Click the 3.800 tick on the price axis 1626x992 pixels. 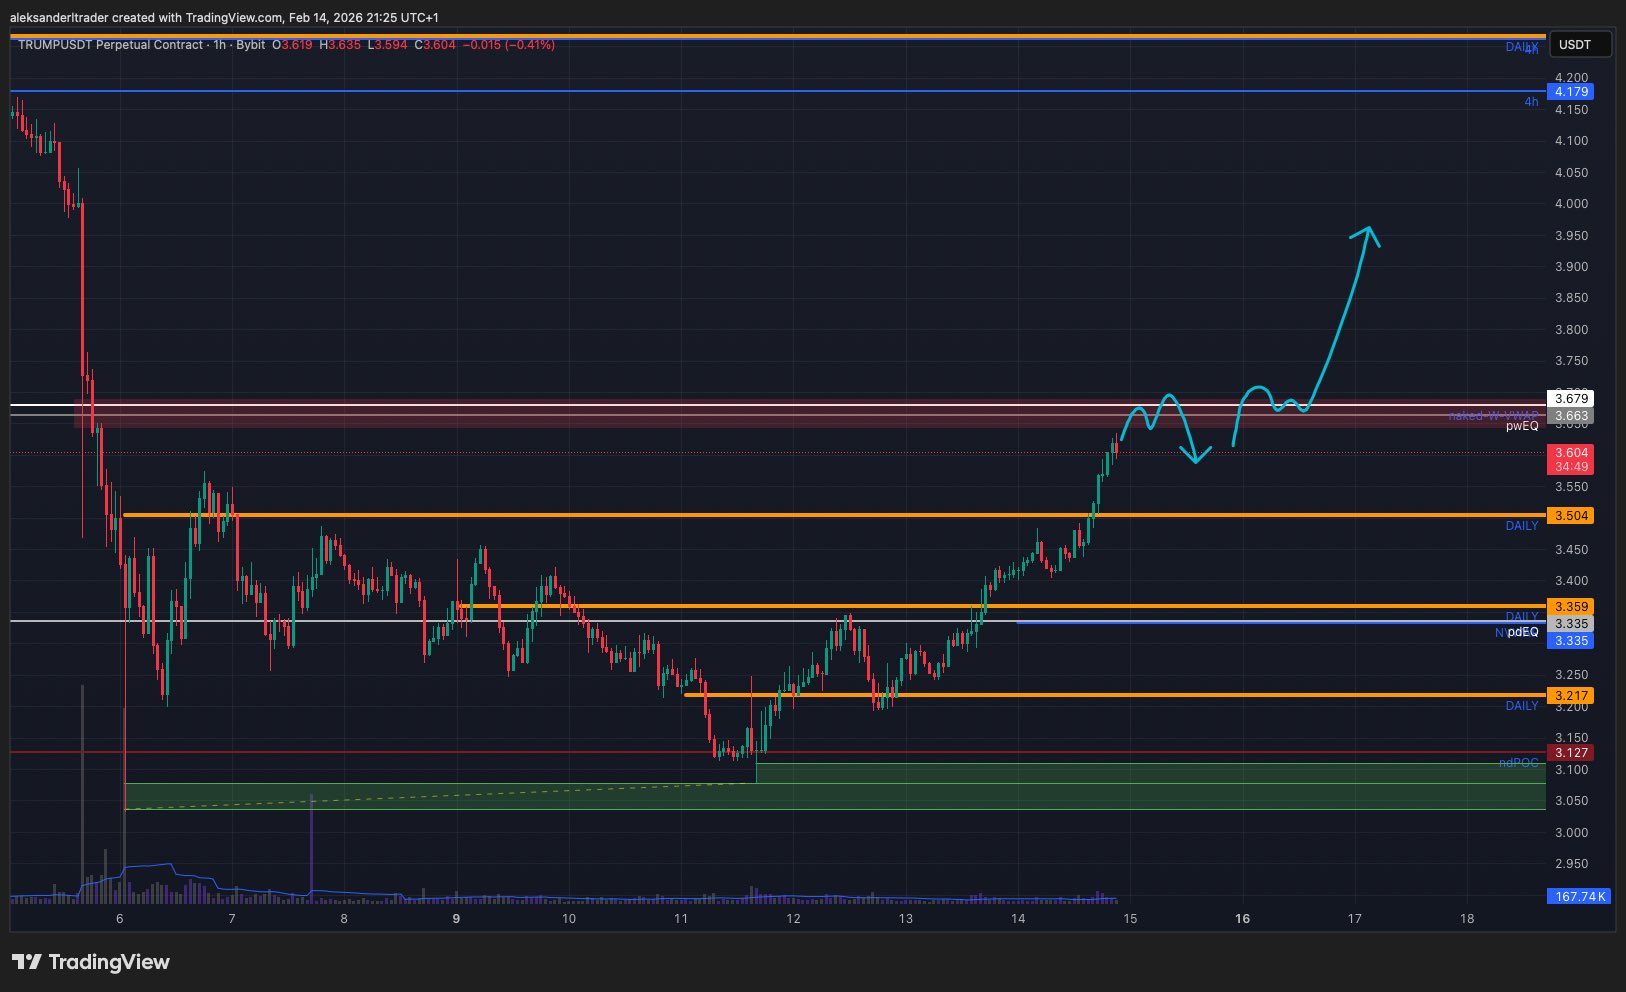[x=1571, y=330]
